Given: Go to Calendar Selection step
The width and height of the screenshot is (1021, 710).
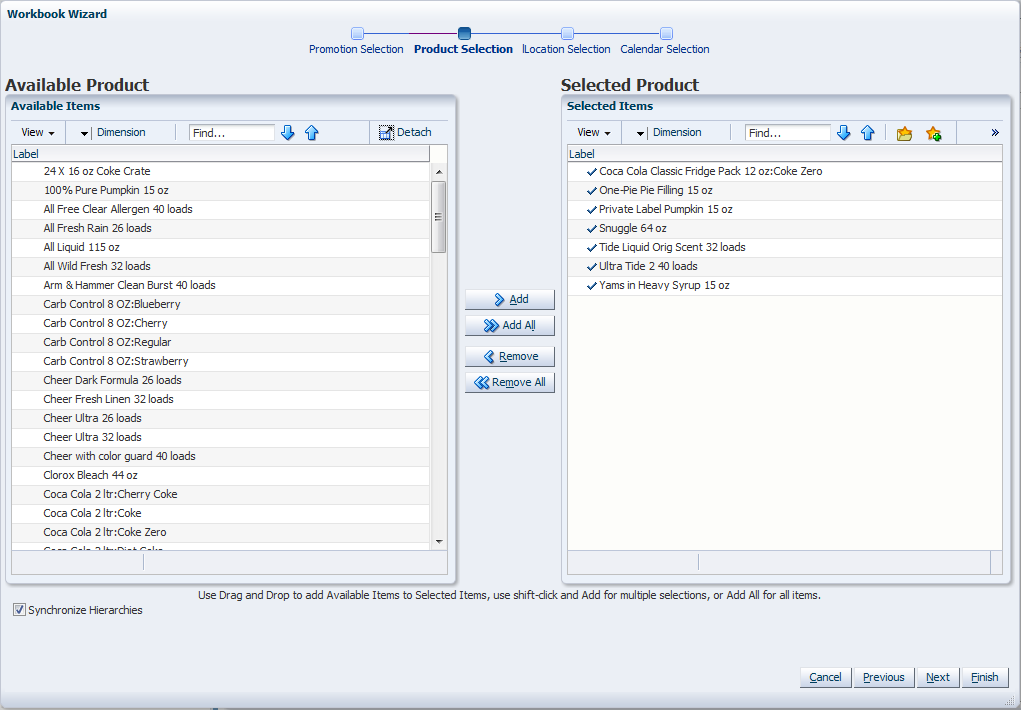Looking at the screenshot, I should (x=665, y=41).
